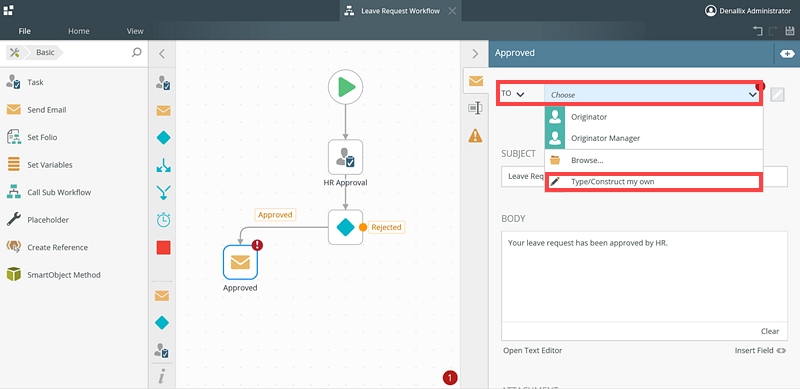
Task: Click the red End step icon
Action: [x=163, y=248]
